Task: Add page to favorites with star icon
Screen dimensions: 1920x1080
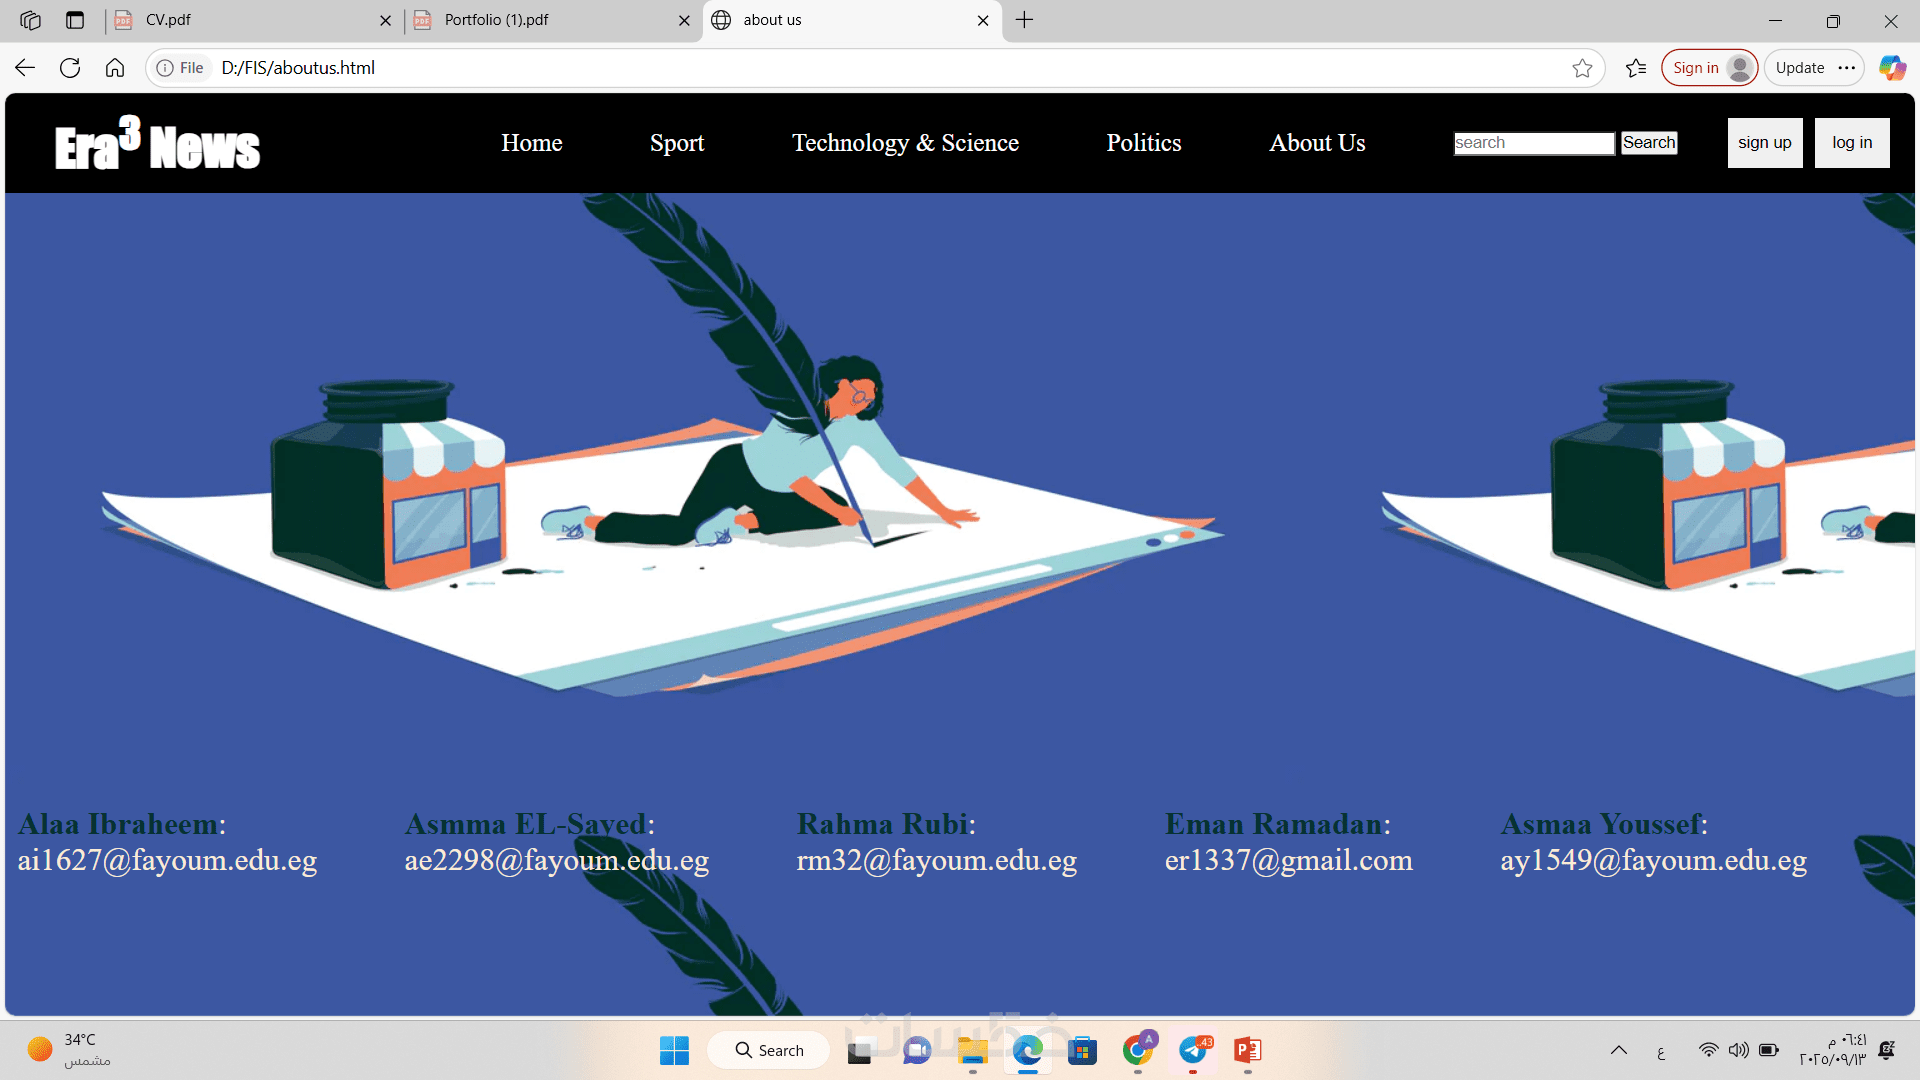Action: pos(1582,68)
